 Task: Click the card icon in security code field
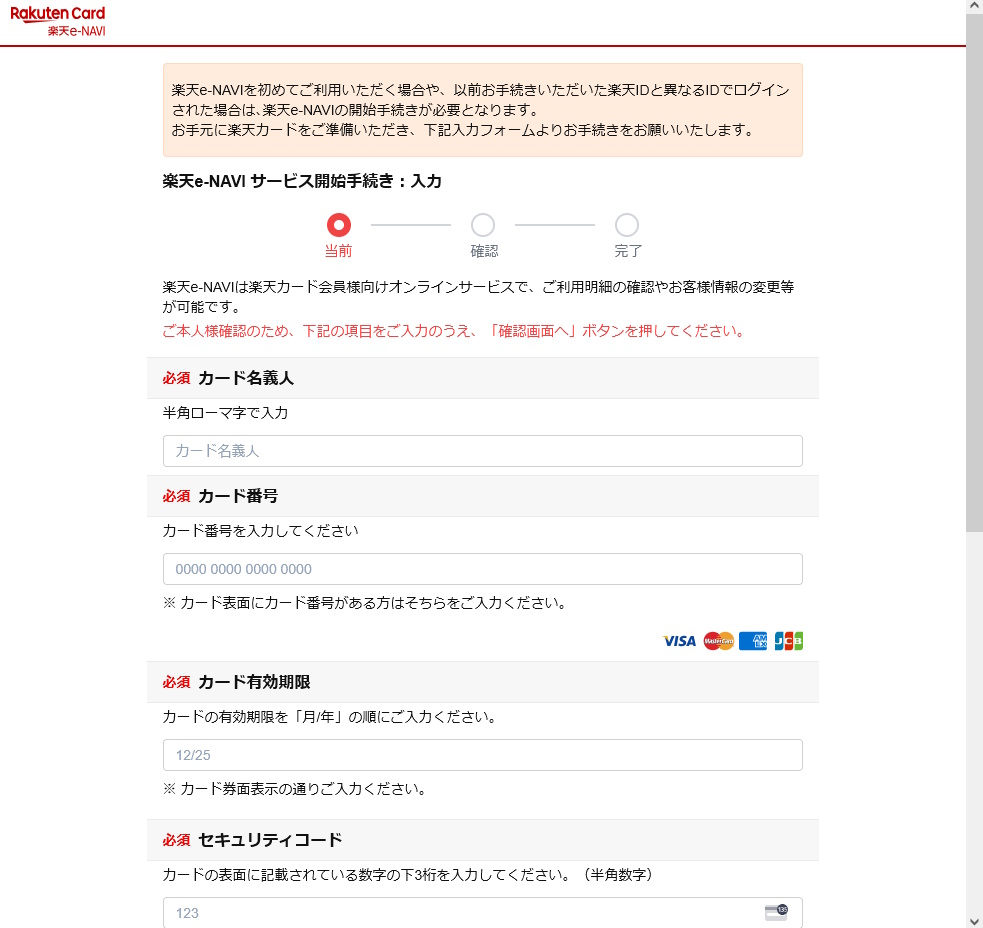tap(775, 912)
